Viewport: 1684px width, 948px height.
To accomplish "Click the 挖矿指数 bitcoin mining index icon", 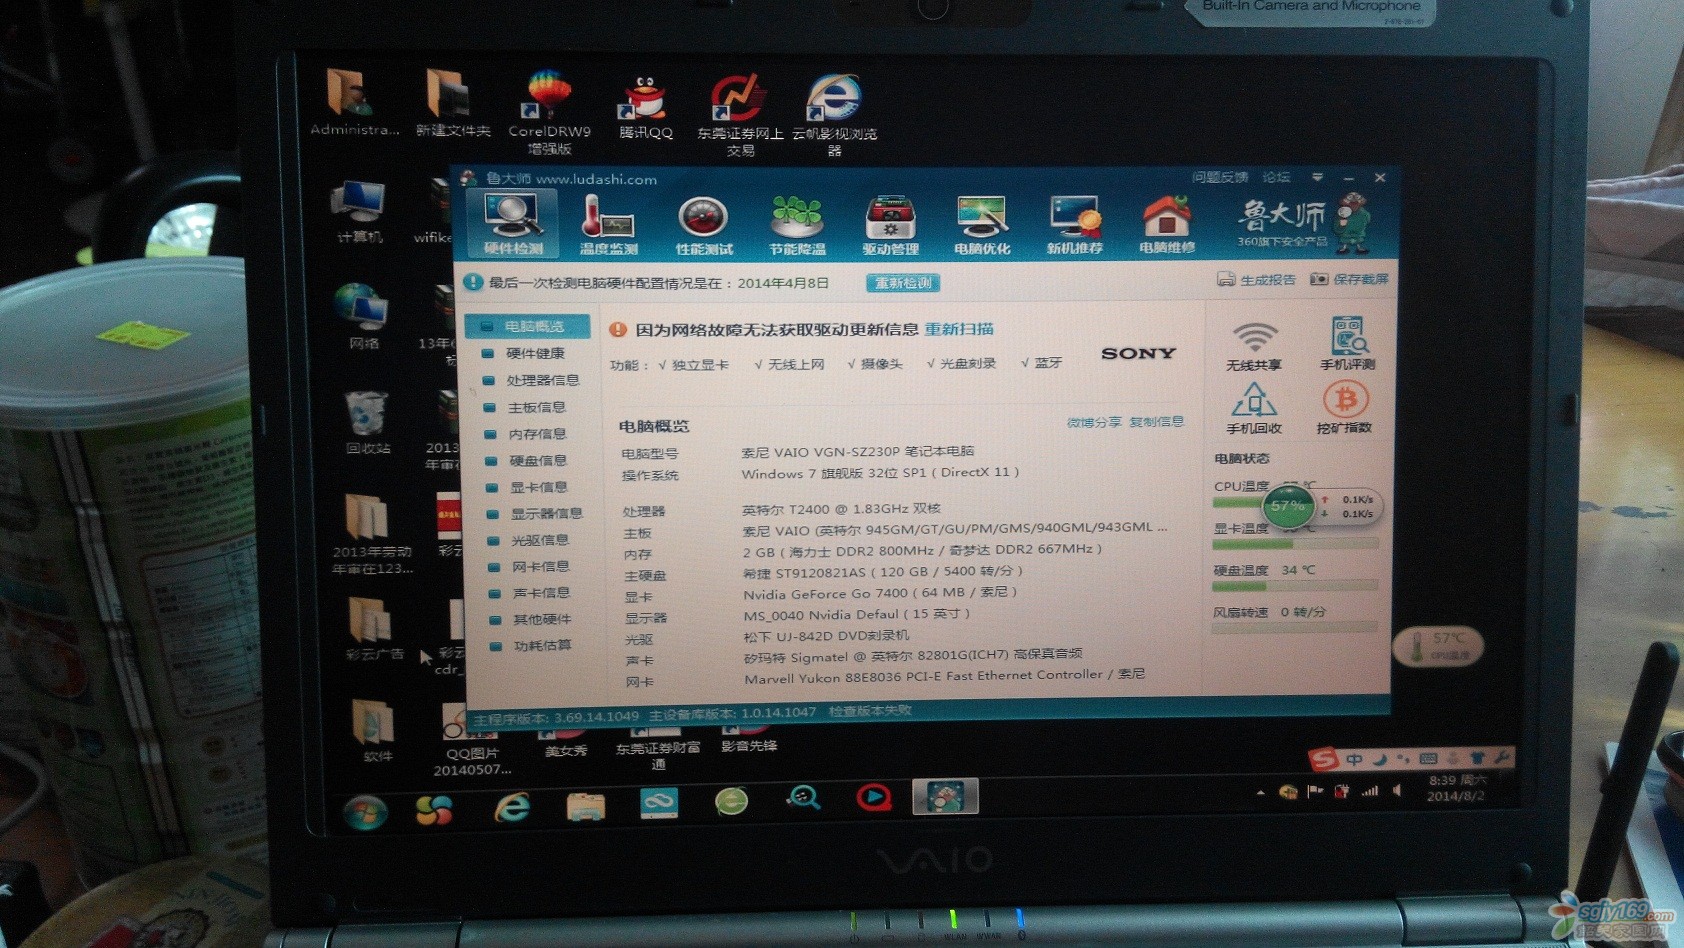I will tap(1344, 407).
